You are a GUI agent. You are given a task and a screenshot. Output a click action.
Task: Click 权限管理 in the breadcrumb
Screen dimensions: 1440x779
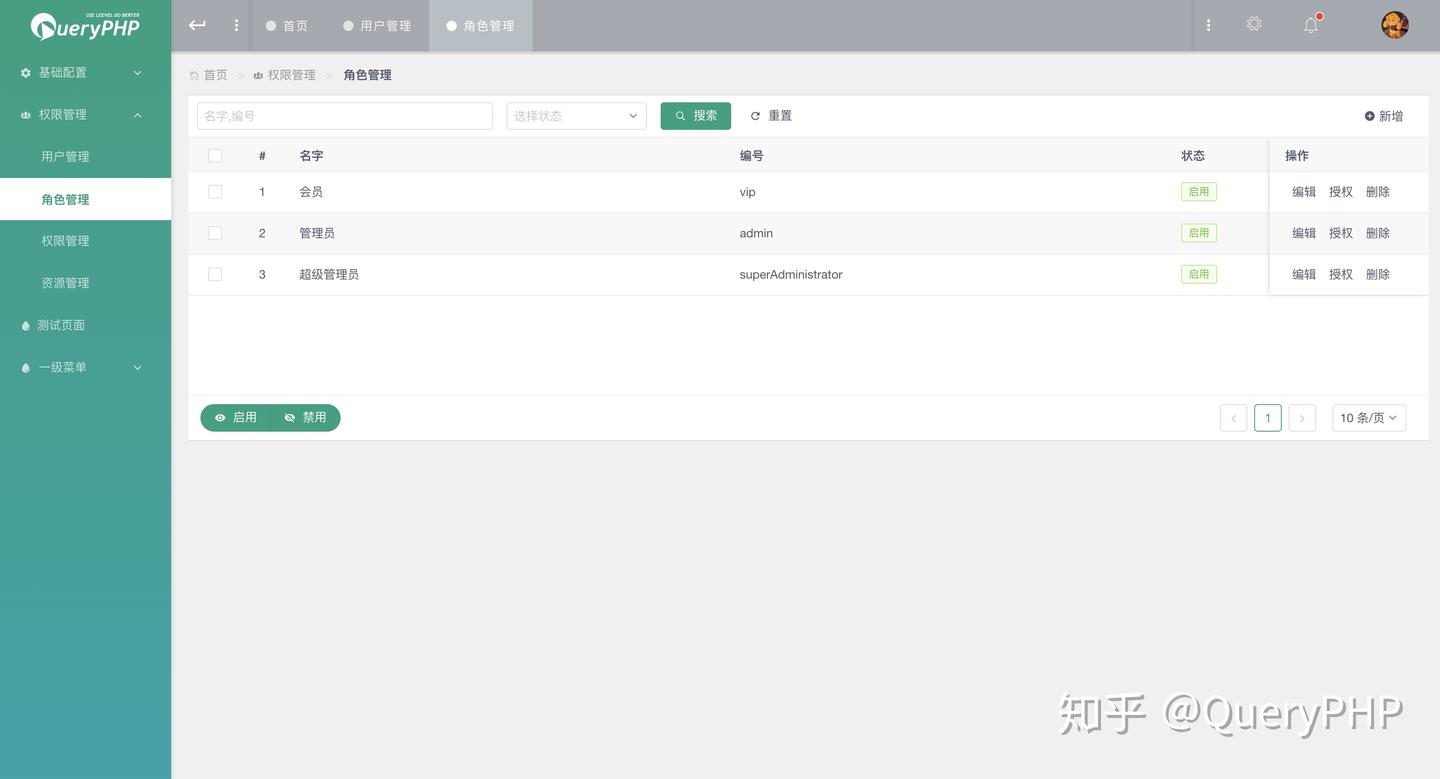click(291, 75)
